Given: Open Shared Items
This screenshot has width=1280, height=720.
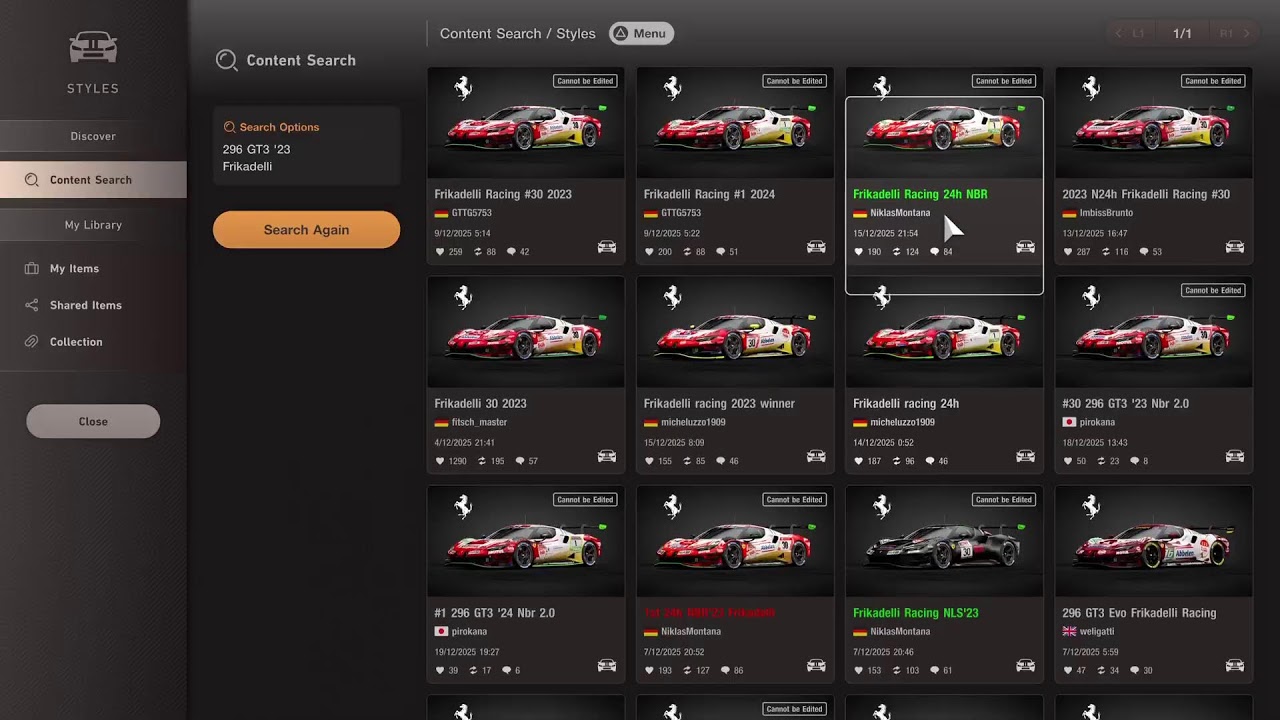Looking at the screenshot, I should (85, 305).
